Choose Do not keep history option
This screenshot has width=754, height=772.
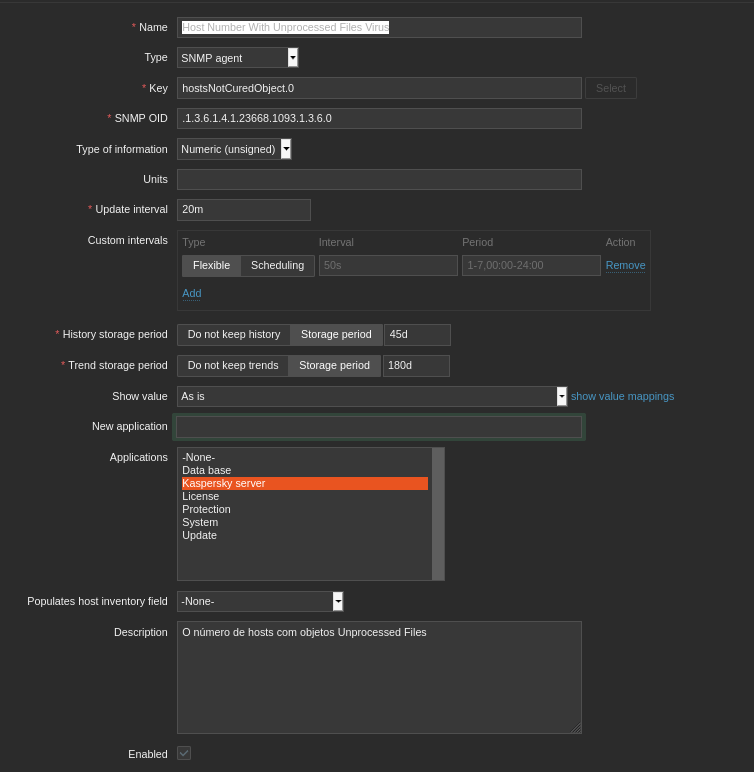pyautogui.click(x=234, y=335)
